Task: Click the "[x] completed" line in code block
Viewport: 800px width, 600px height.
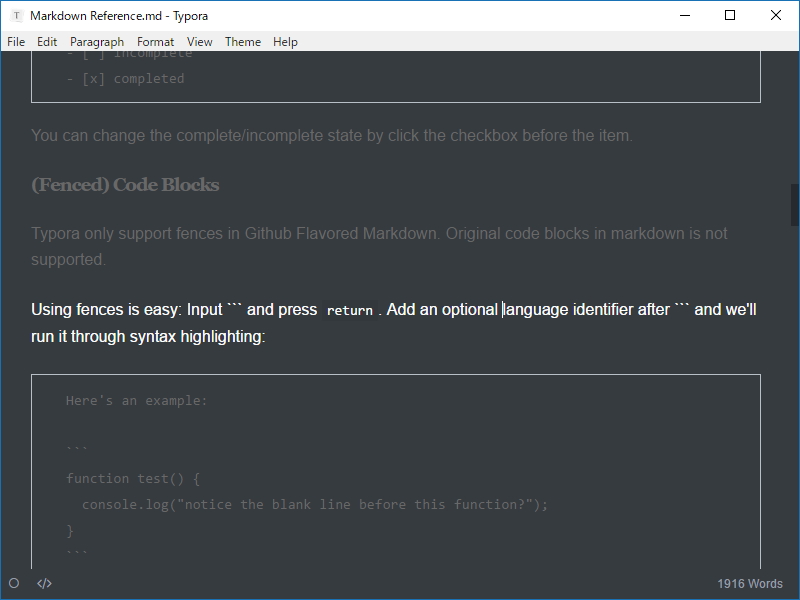Action: [x=133, y=78]
